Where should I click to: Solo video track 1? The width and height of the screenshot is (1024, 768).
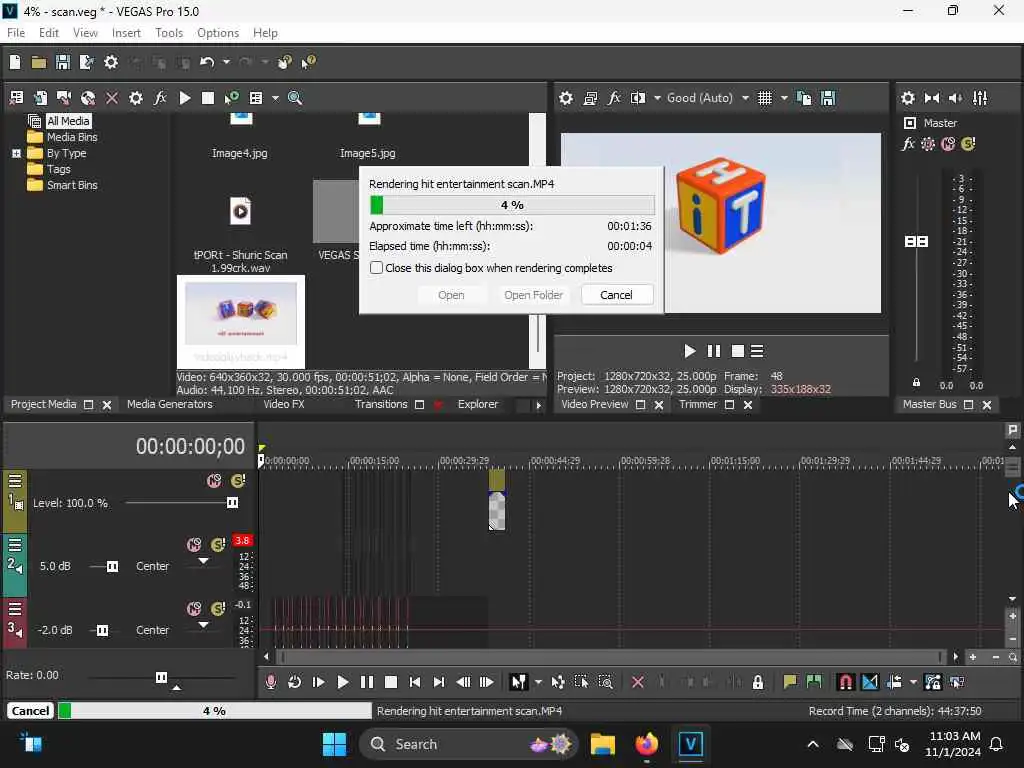(x=238, y=481)
